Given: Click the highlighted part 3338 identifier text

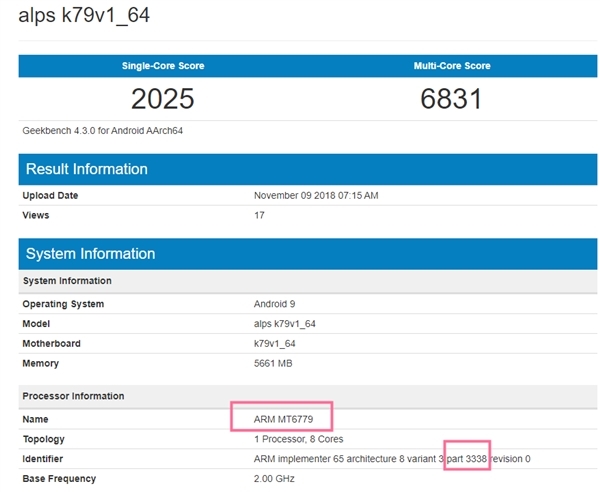Looking at the screenshot, I should pos(466,458).
